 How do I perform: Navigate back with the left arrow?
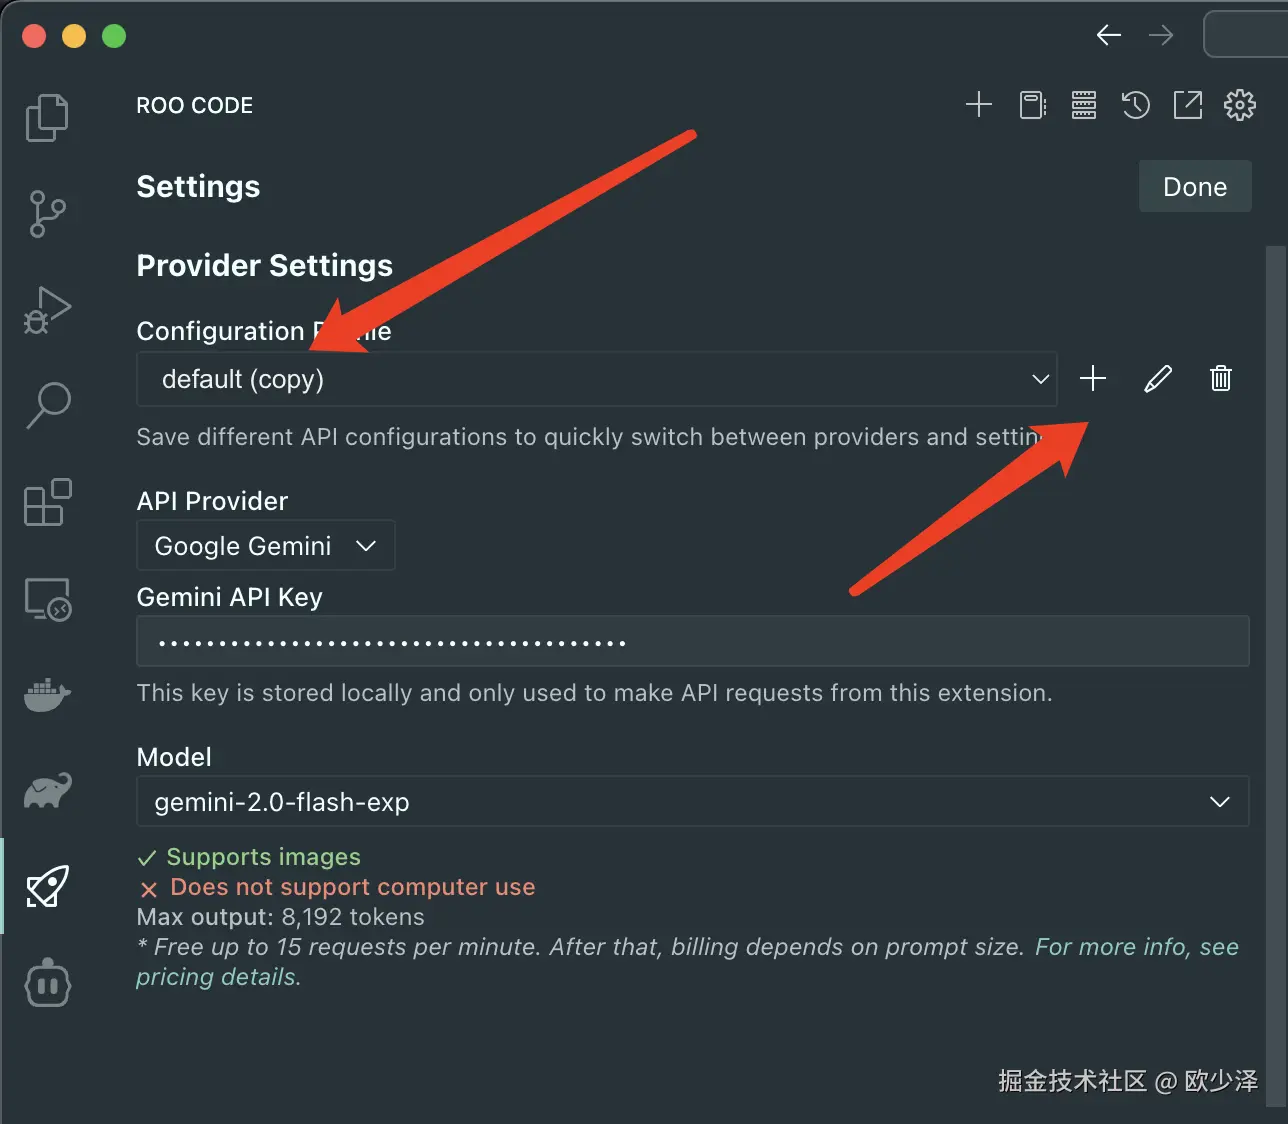(1108, 36)
